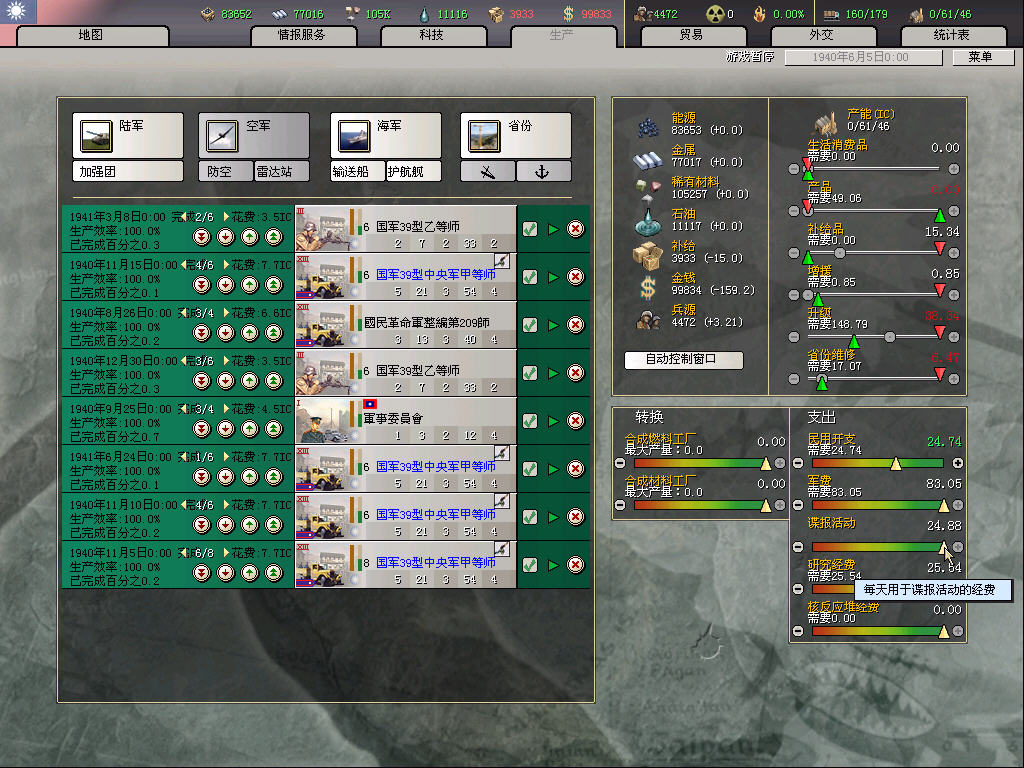Move 軍事委員會 order to top of queue
Screen dimensions: 1024x768
pos(273,429)
